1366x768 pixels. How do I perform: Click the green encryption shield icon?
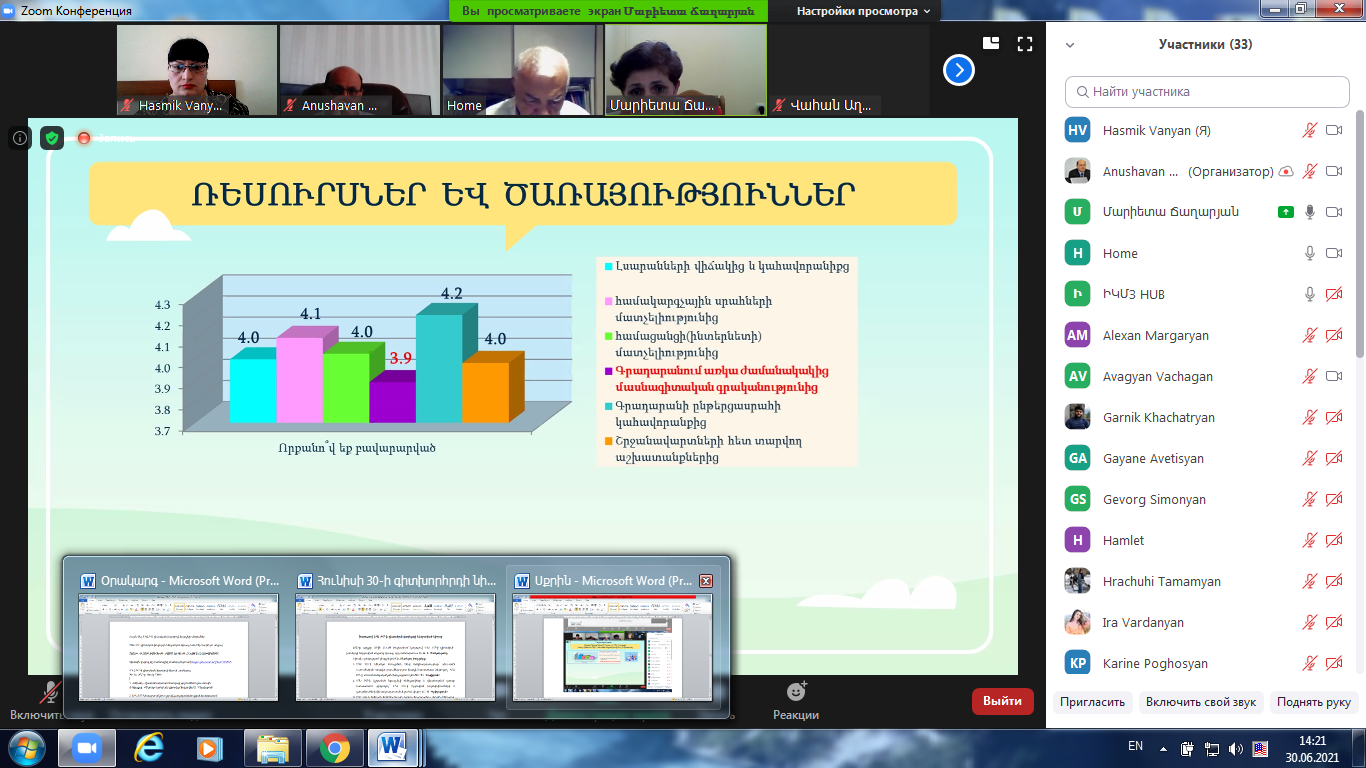[52, 138]
